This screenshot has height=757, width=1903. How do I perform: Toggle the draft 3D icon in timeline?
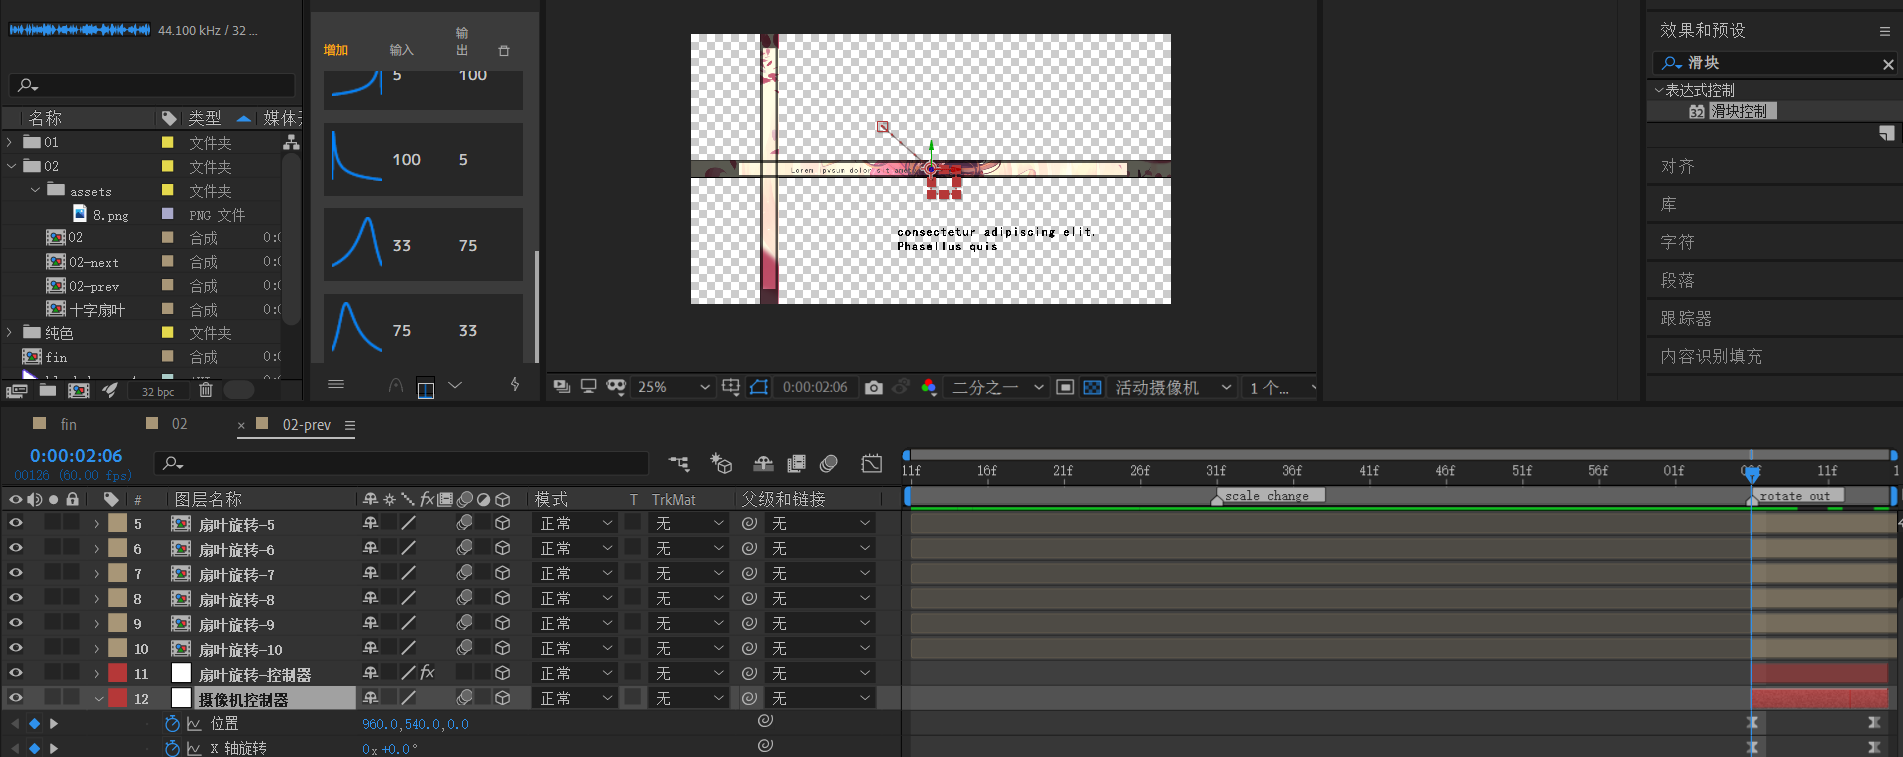(721, 463)
